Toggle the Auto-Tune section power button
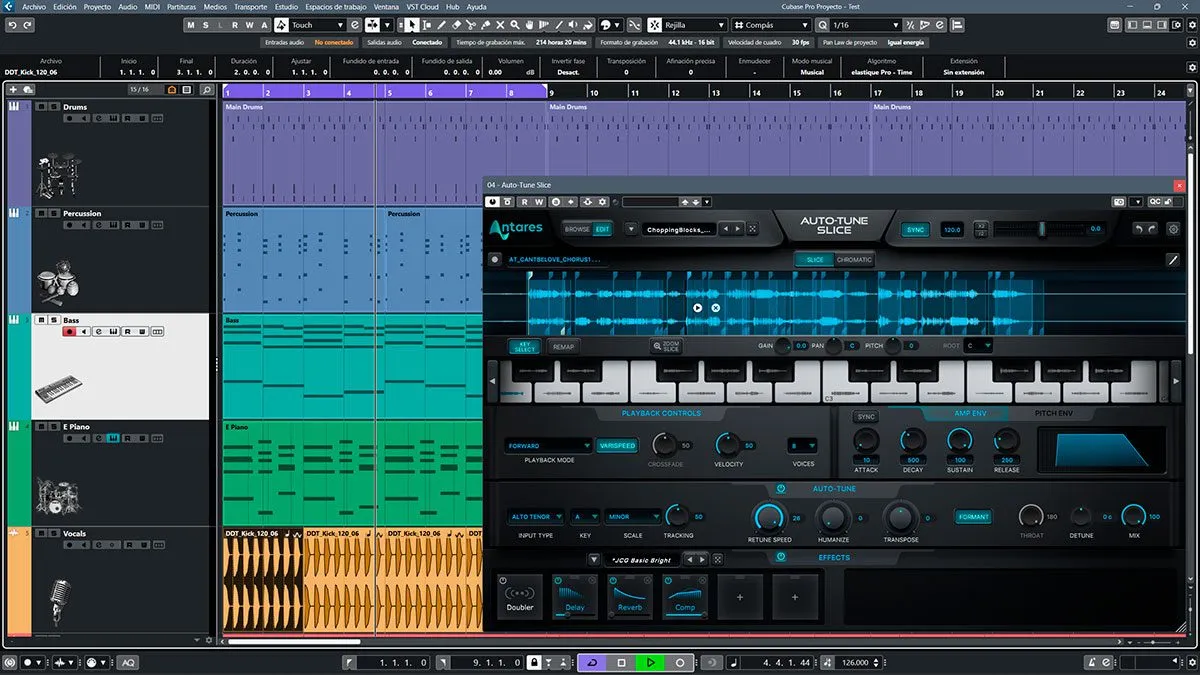1200x675 pixels. coord(781,489)
